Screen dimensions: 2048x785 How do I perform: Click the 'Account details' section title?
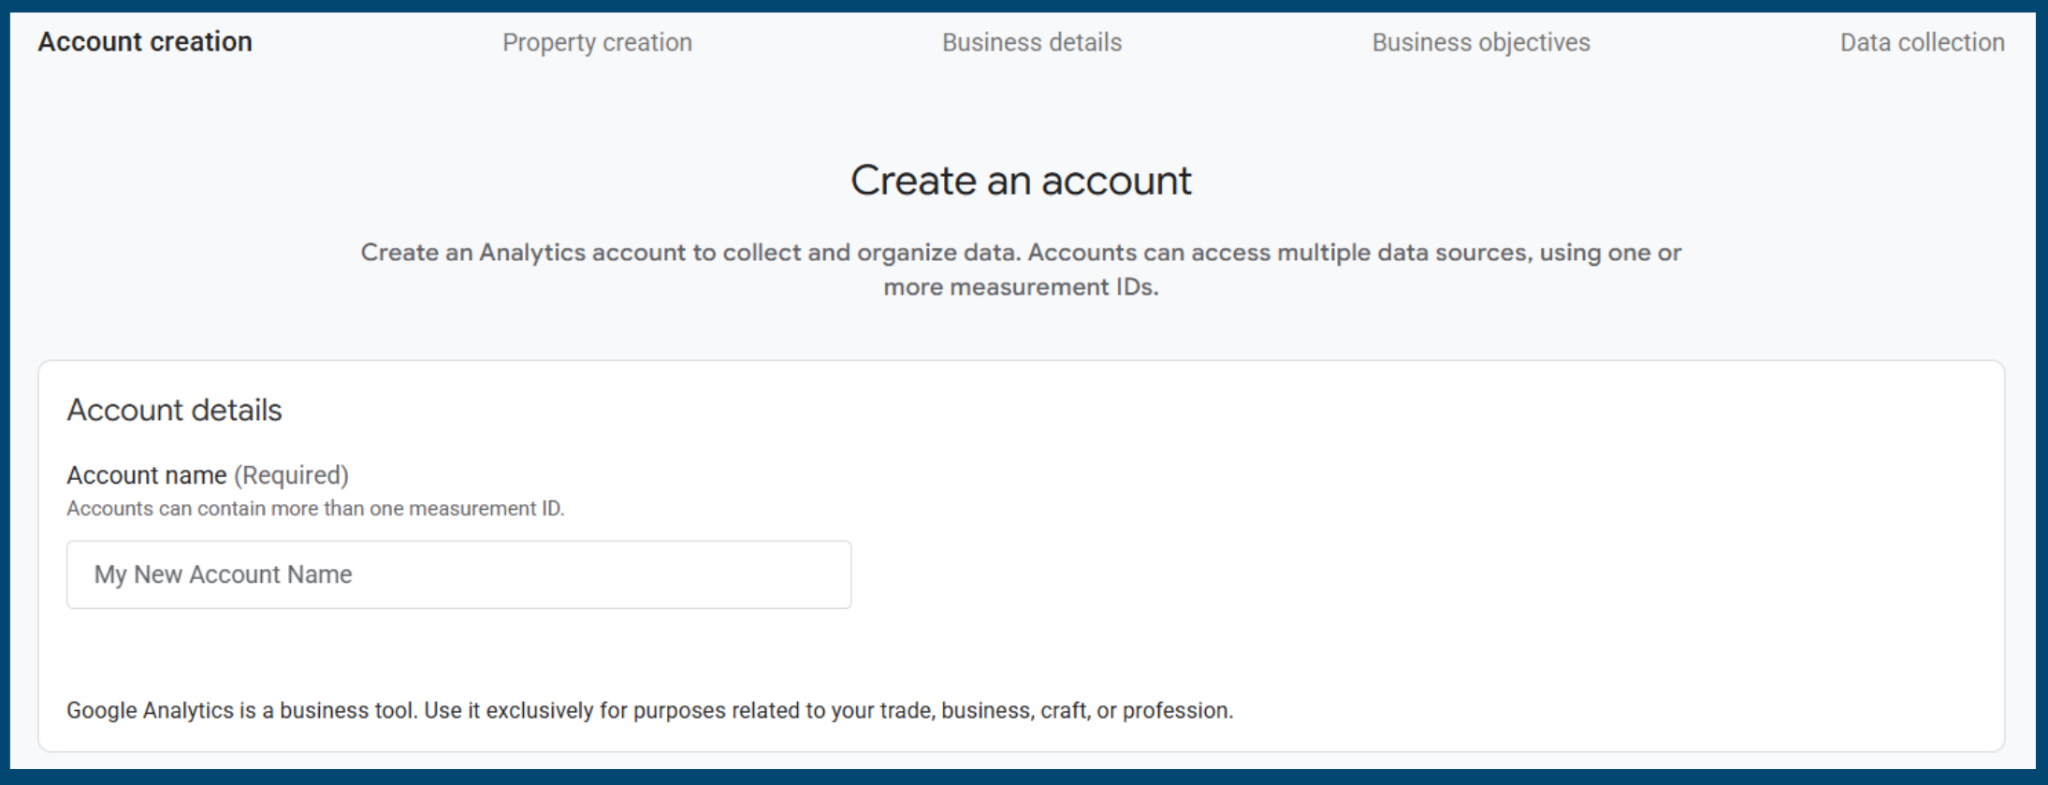tap(175, 410)
